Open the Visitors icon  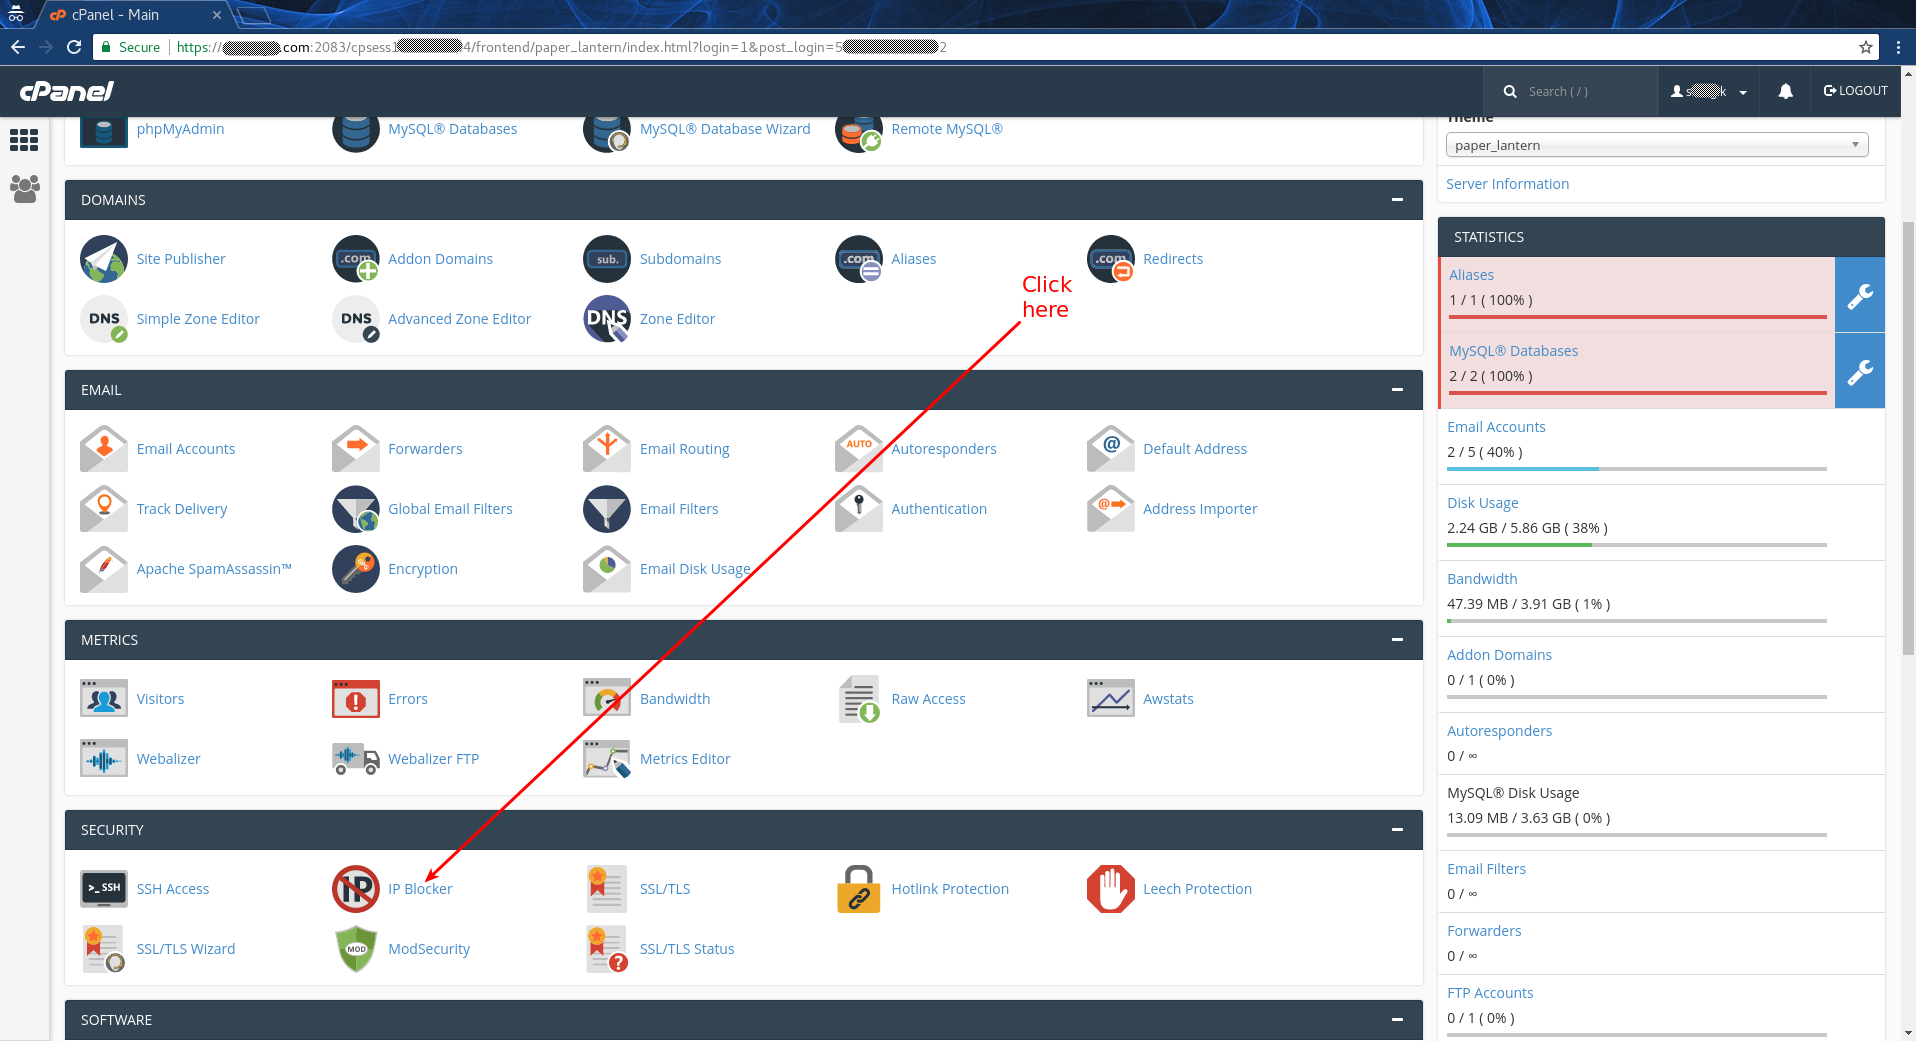pyautogui.click(x=104, y=699)
